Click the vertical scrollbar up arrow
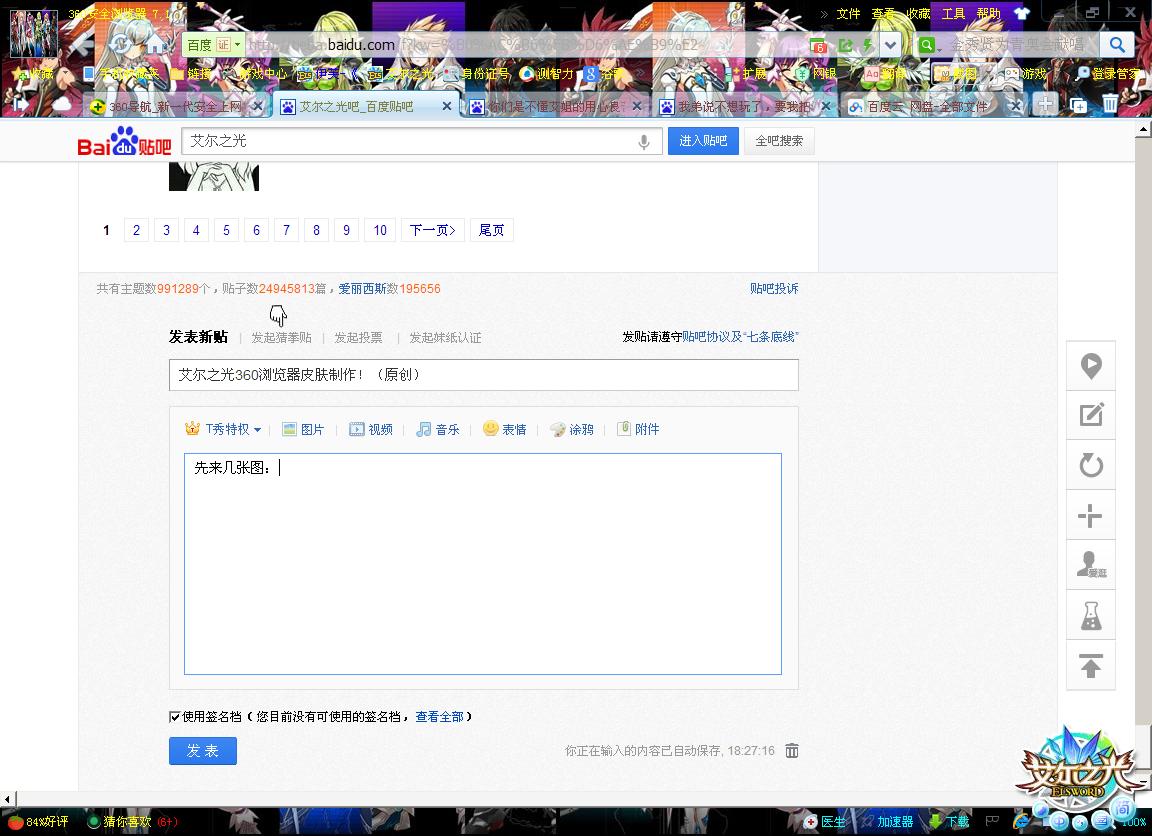Image resolution: width=1152 pixels, height=836 pixels. pyautogui.click(x=1143, y=129)
